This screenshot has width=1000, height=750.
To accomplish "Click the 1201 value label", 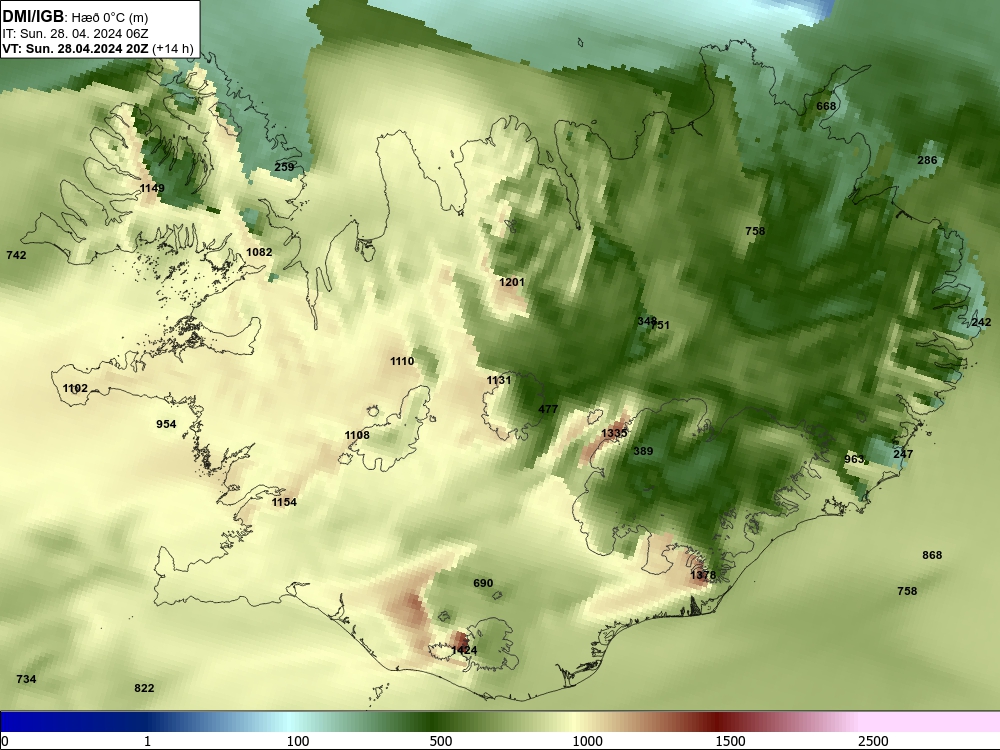I will 512,282.
